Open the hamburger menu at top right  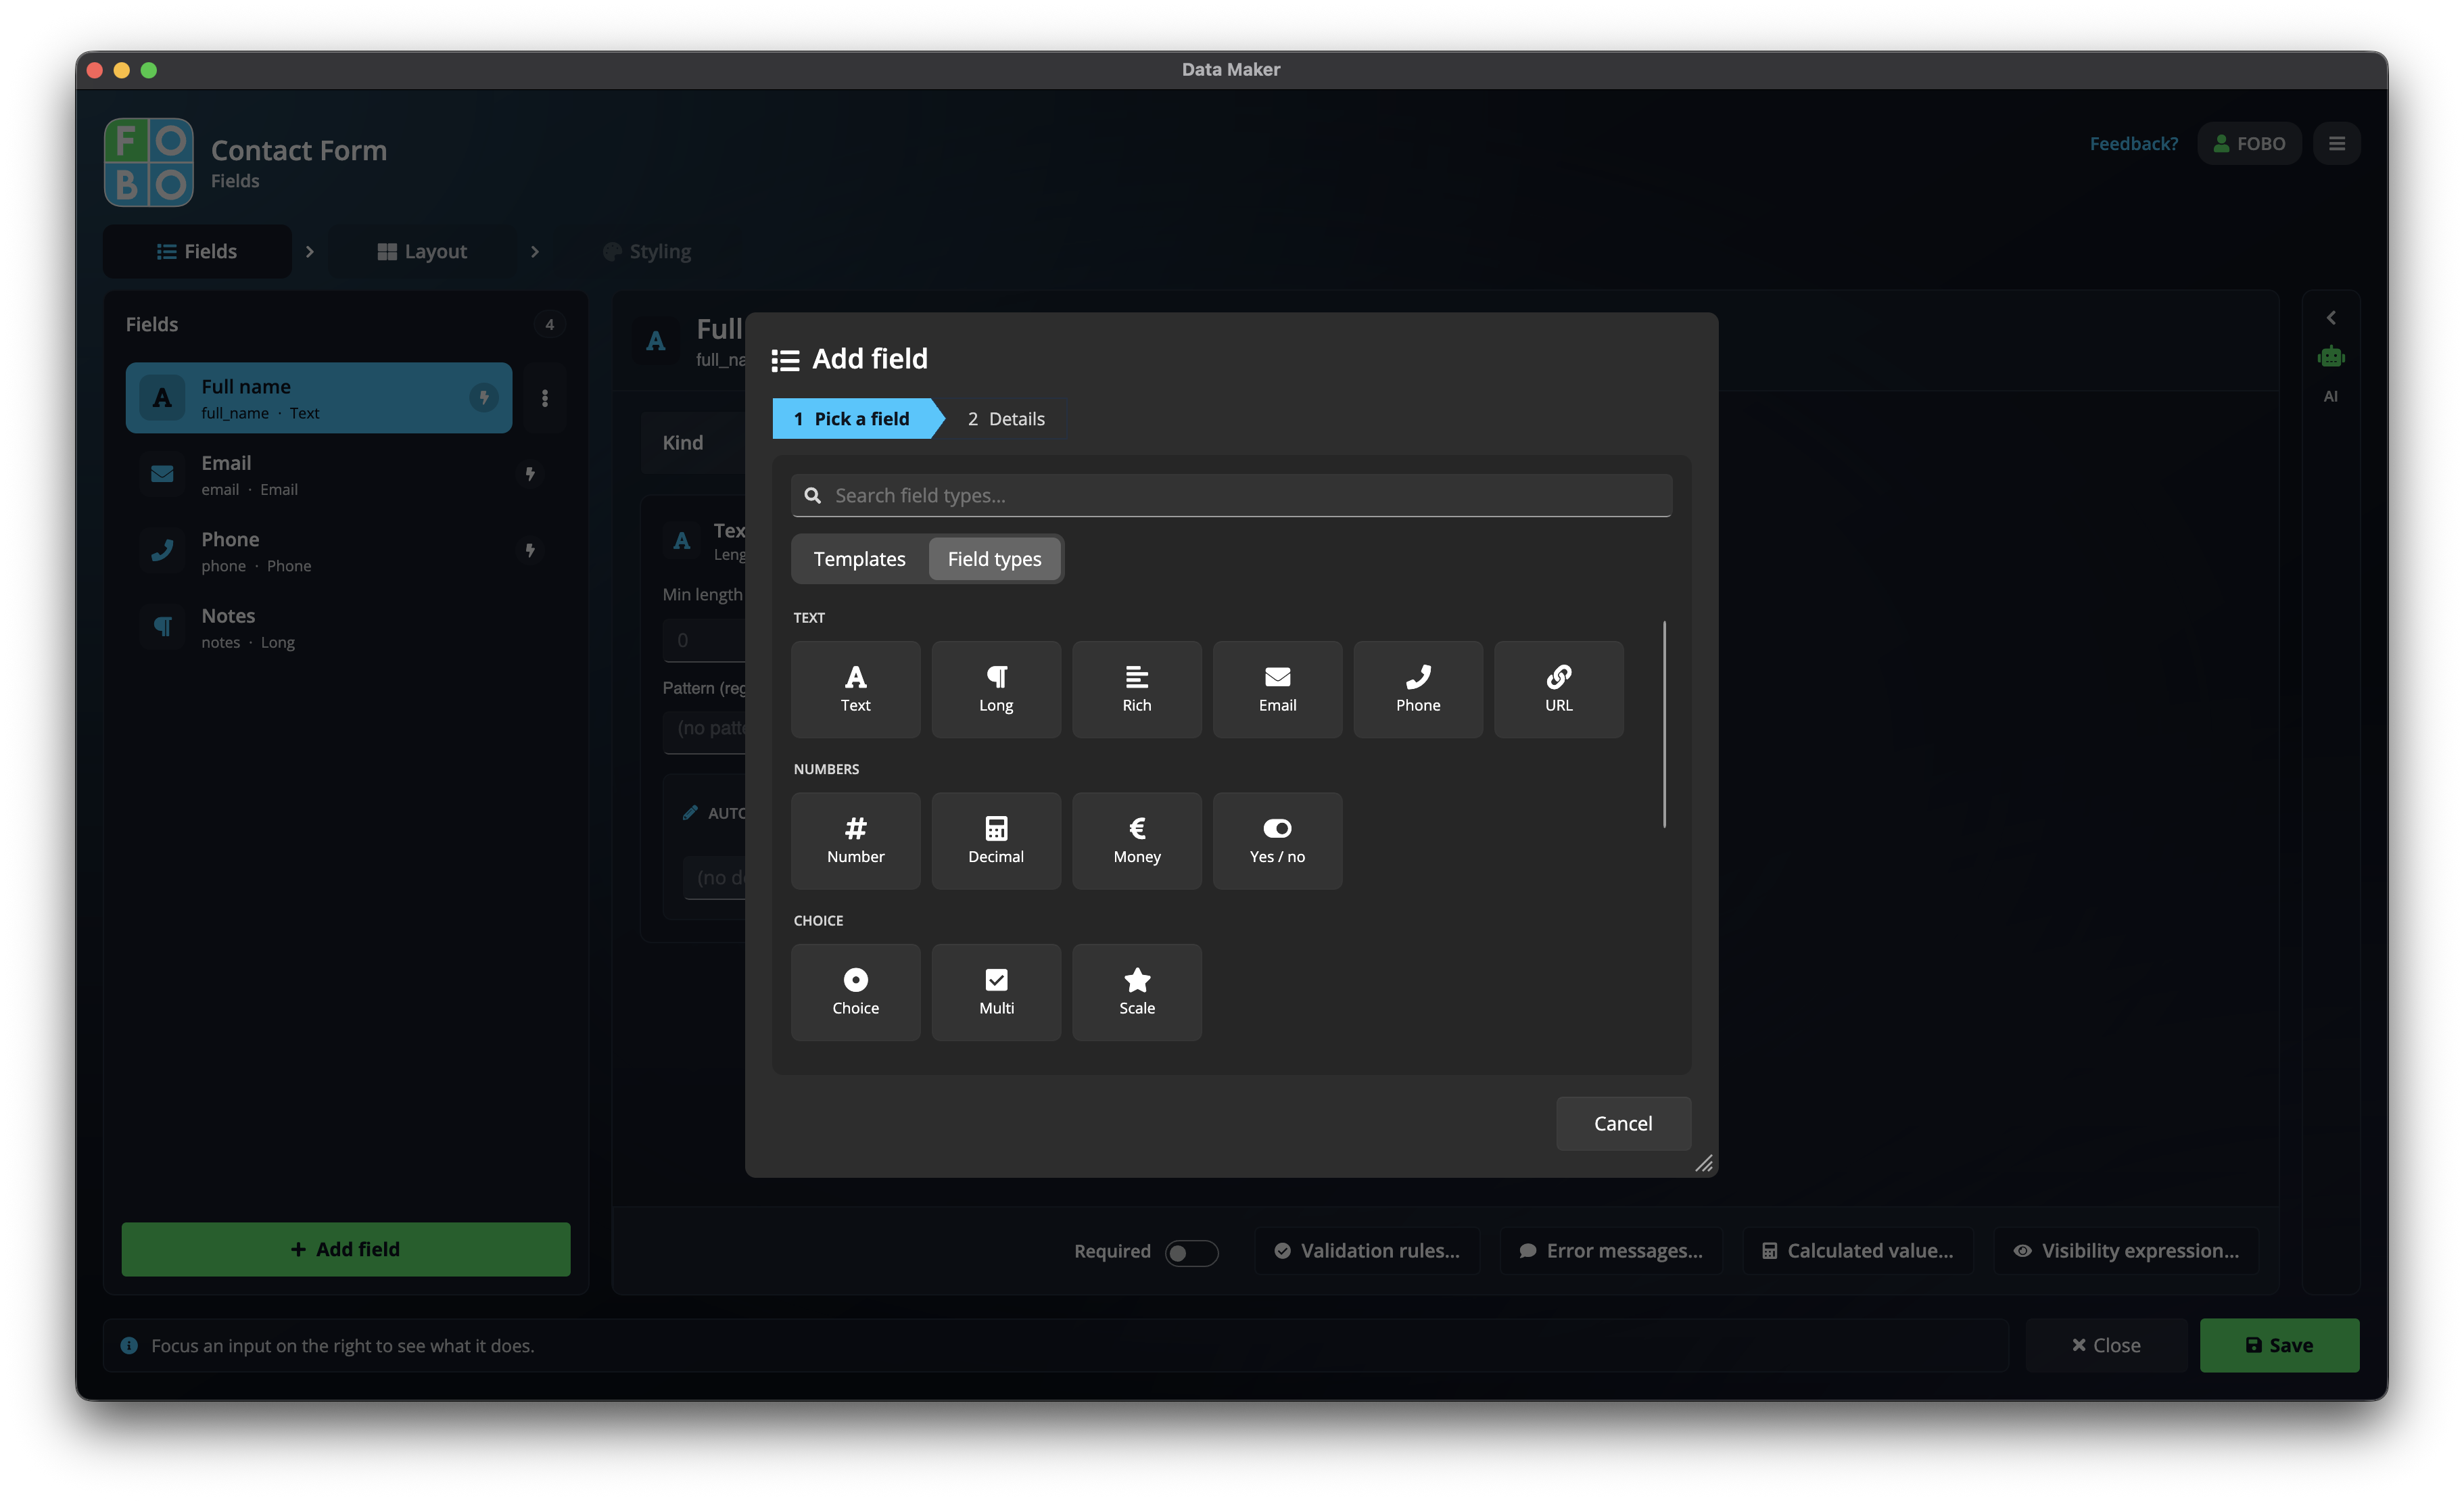coord(2337,144)
